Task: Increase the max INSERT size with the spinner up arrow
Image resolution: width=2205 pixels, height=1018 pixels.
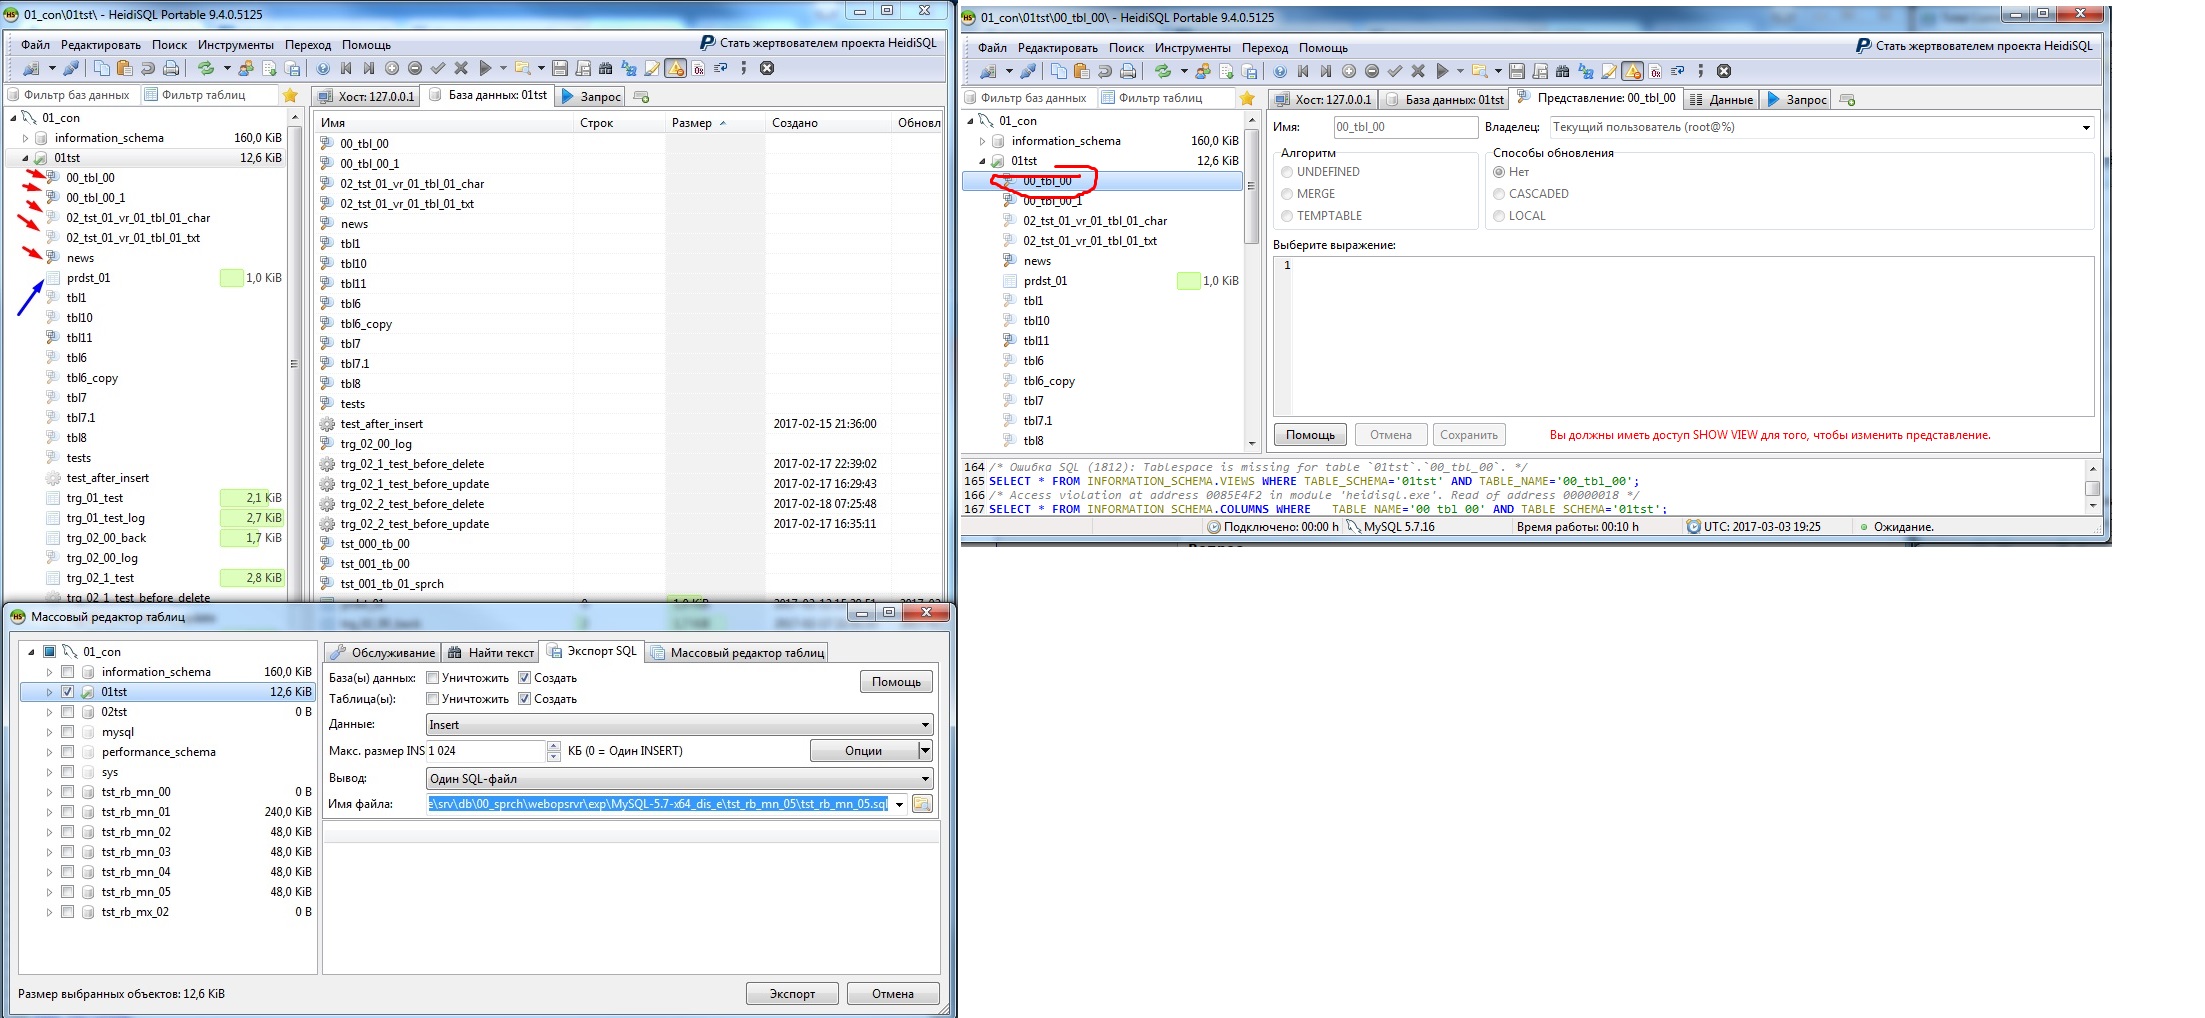Action: point(554,746)
